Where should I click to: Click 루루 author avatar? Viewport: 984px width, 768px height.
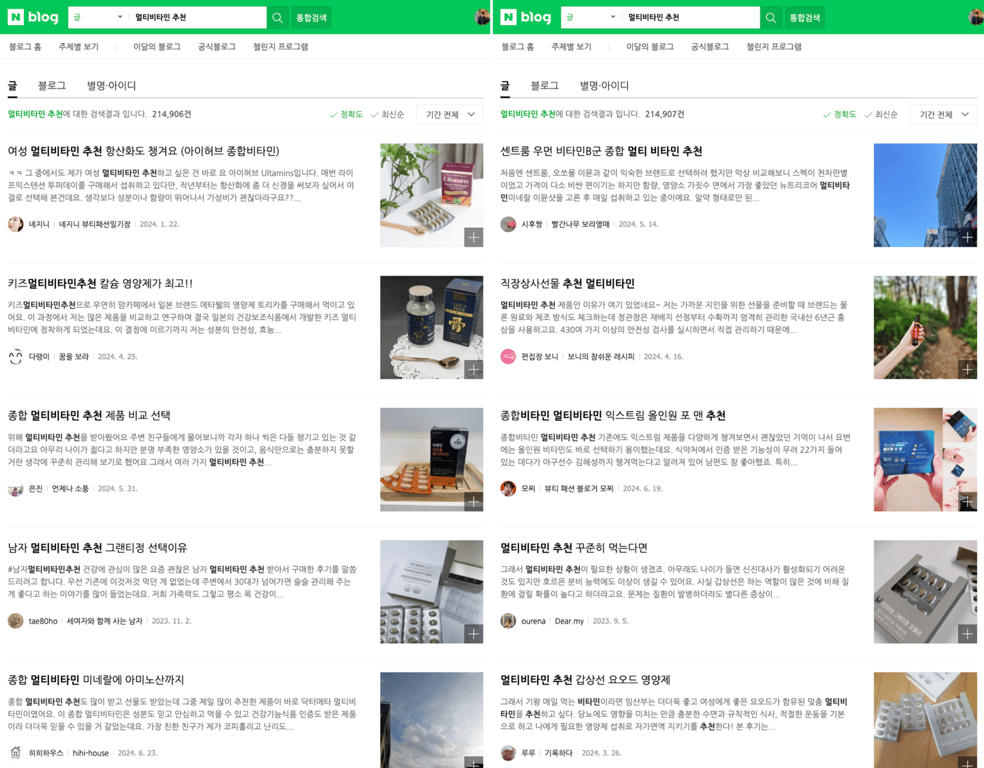(x=508, y=752)
